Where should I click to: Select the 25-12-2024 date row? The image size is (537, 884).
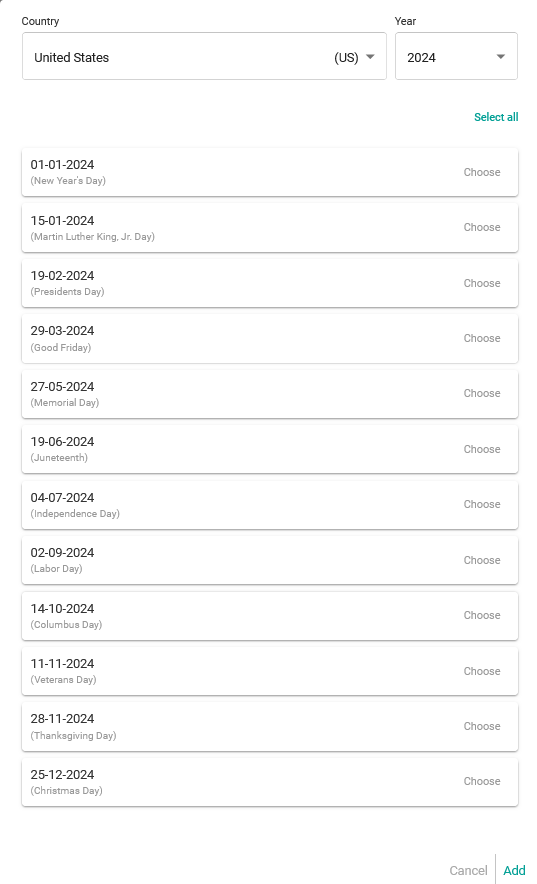point(269,781)
